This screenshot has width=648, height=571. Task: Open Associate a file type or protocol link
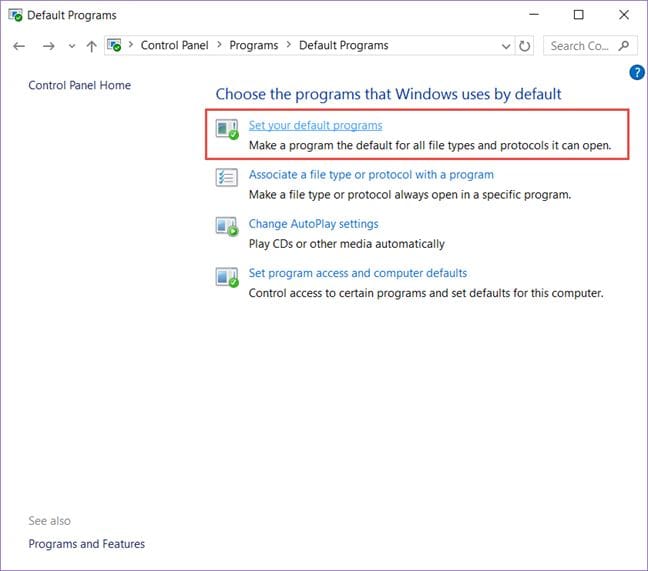(x=371, y=174)
